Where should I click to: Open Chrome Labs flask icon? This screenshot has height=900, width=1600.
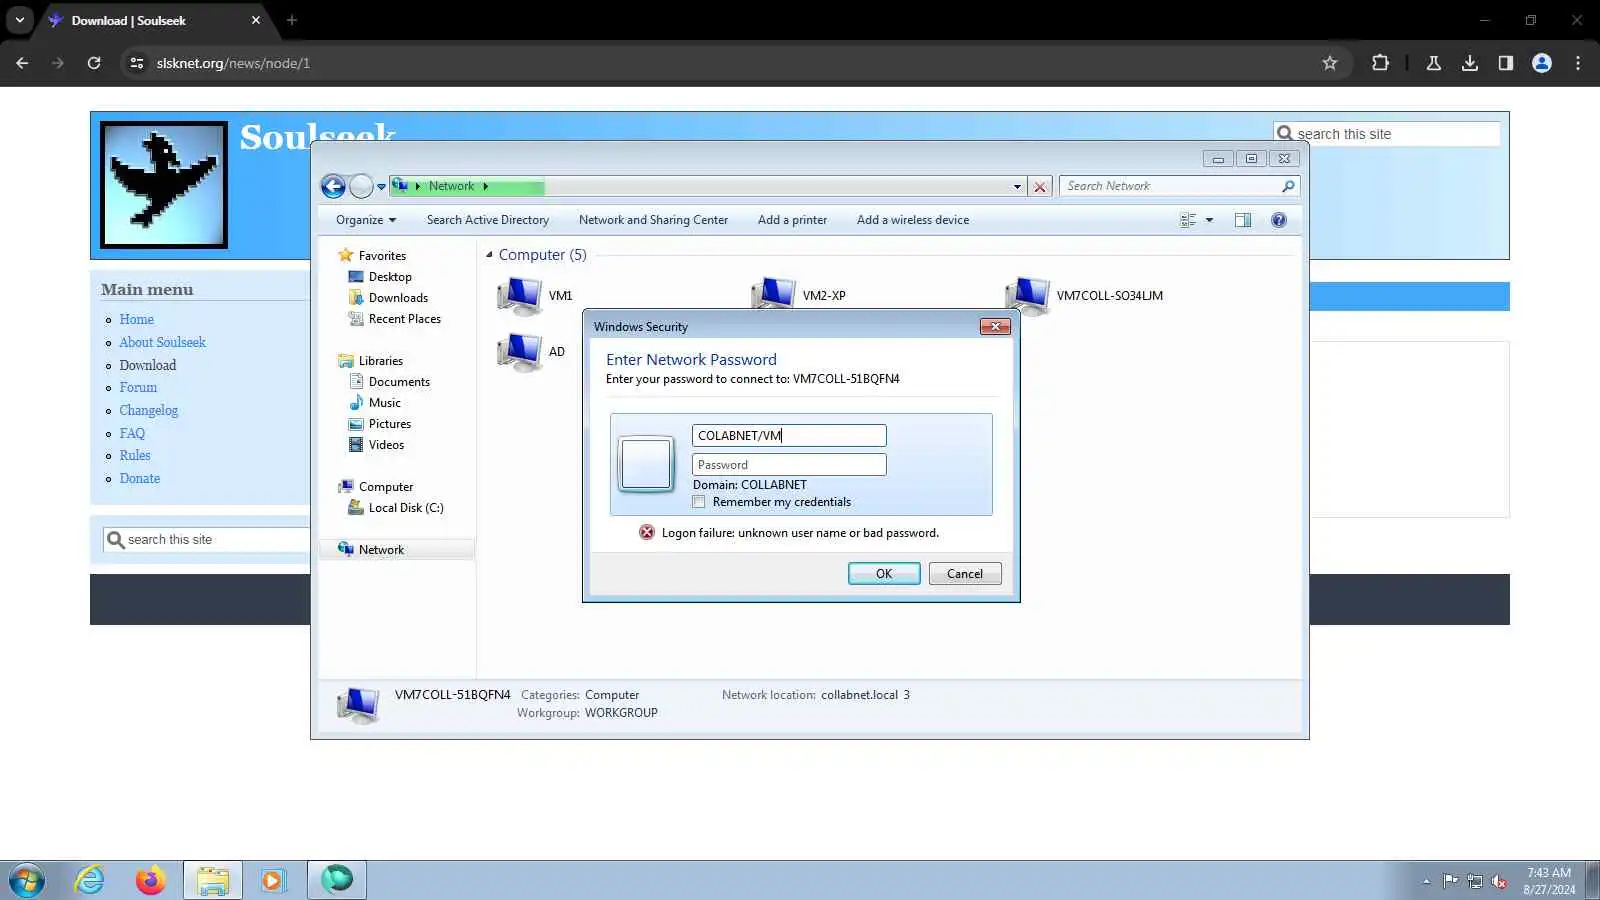click(x=1434, y=63)
